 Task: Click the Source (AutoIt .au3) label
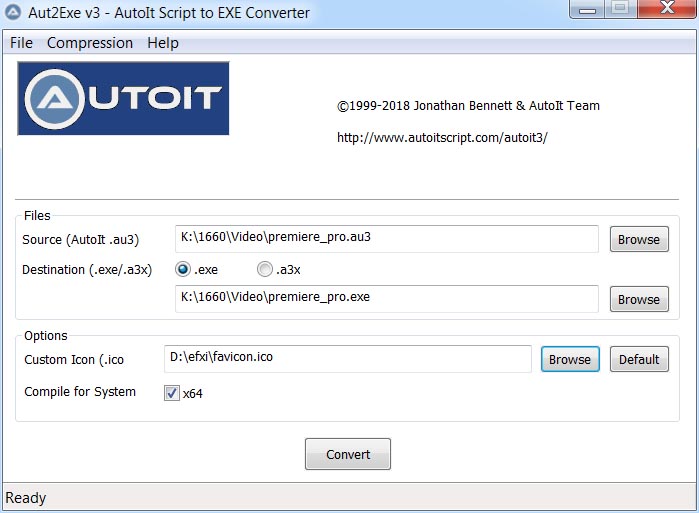81,240
